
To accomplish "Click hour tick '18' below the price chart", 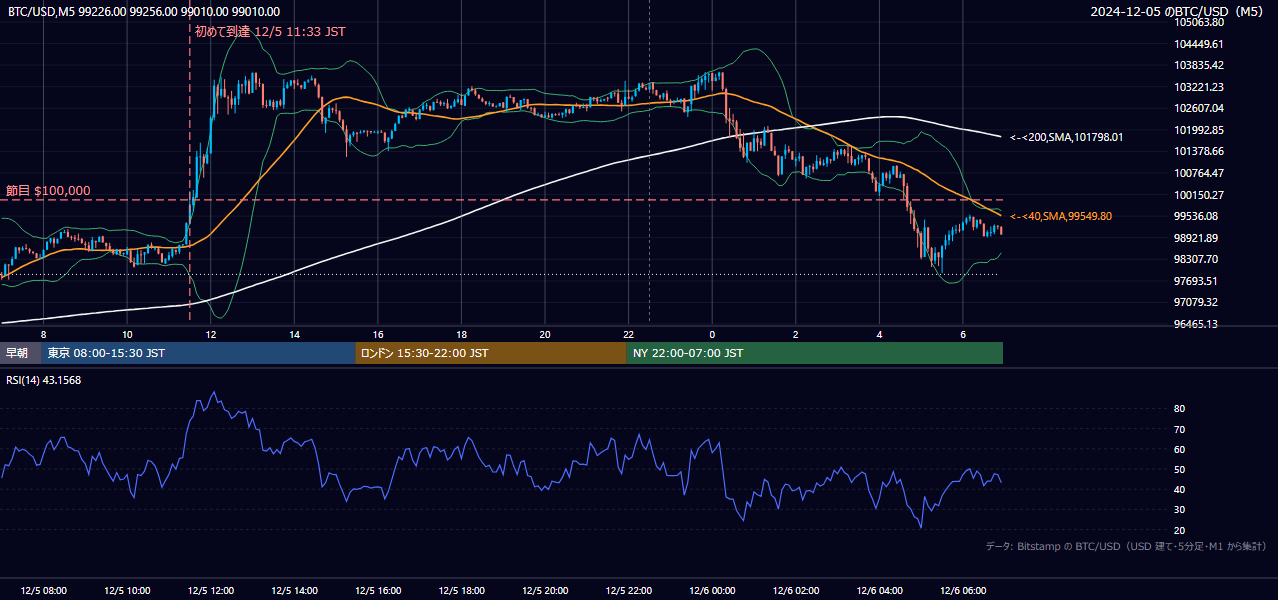I will [461, 334].
